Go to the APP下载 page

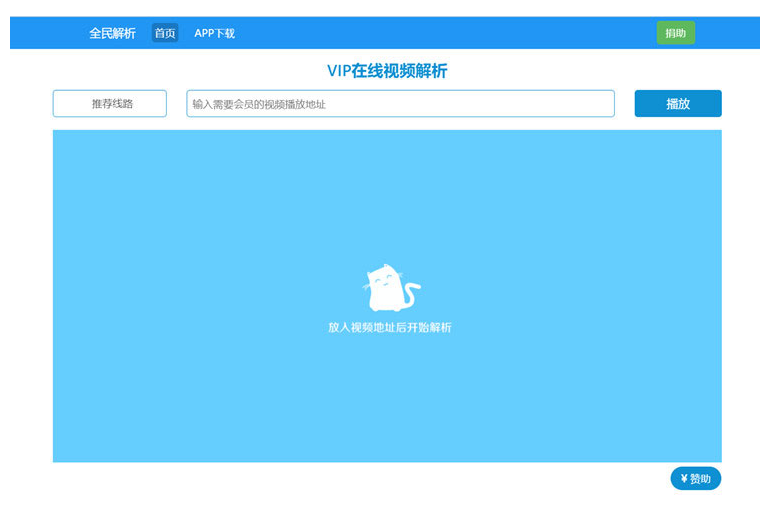coord(214,33)
